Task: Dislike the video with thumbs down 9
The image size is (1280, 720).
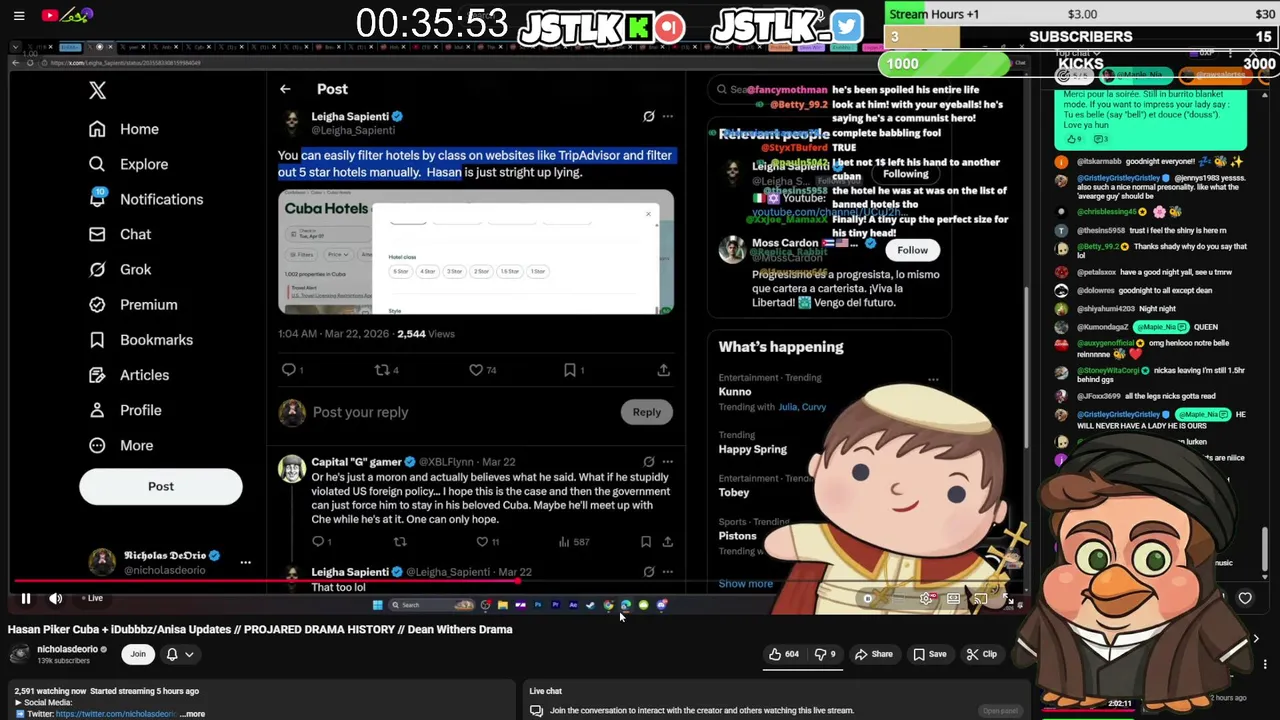Action: [825, 654]
